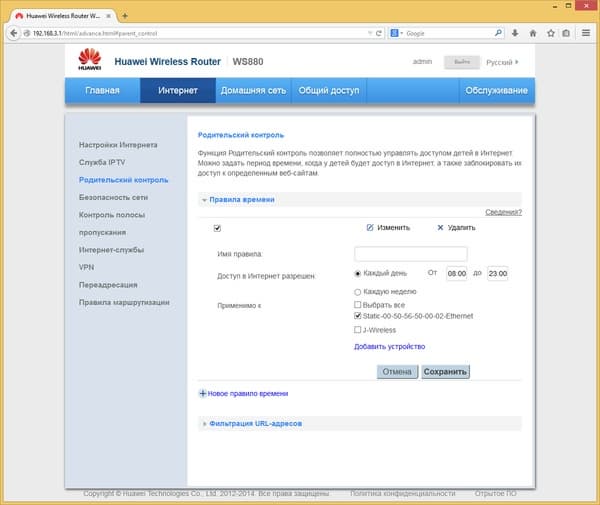Select the Каждый день radio button
600x505 pixels.
(357, 274)
